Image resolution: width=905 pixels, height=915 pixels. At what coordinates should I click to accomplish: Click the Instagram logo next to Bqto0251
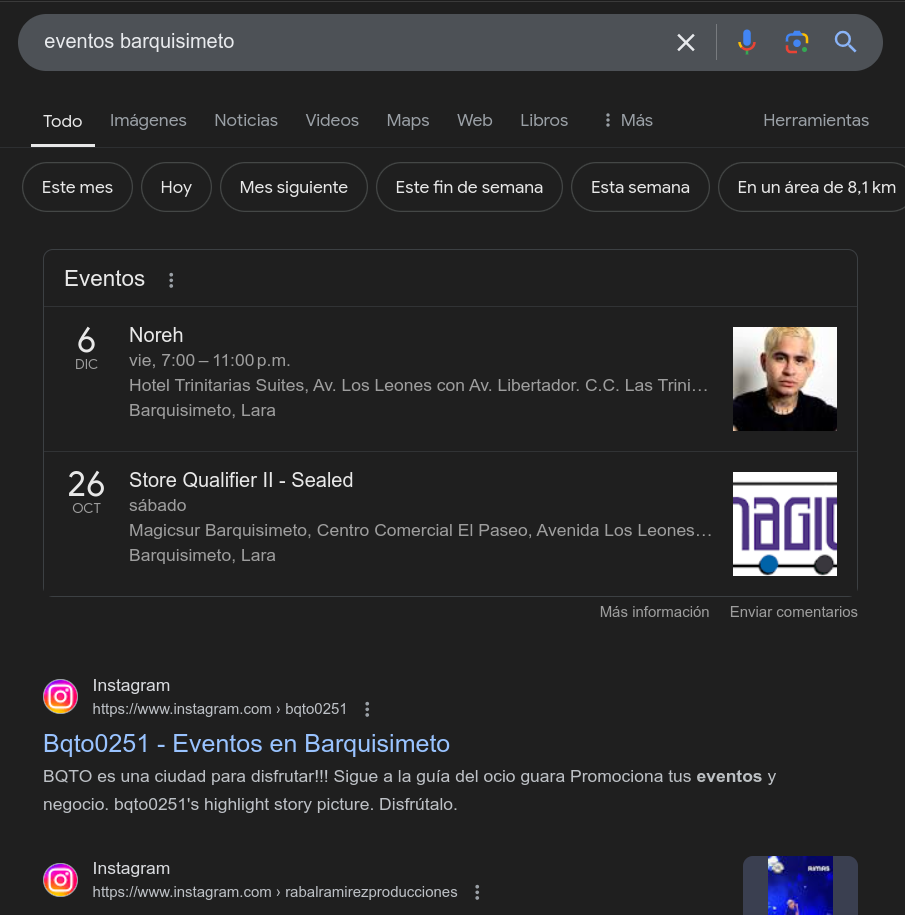(60, 696)
